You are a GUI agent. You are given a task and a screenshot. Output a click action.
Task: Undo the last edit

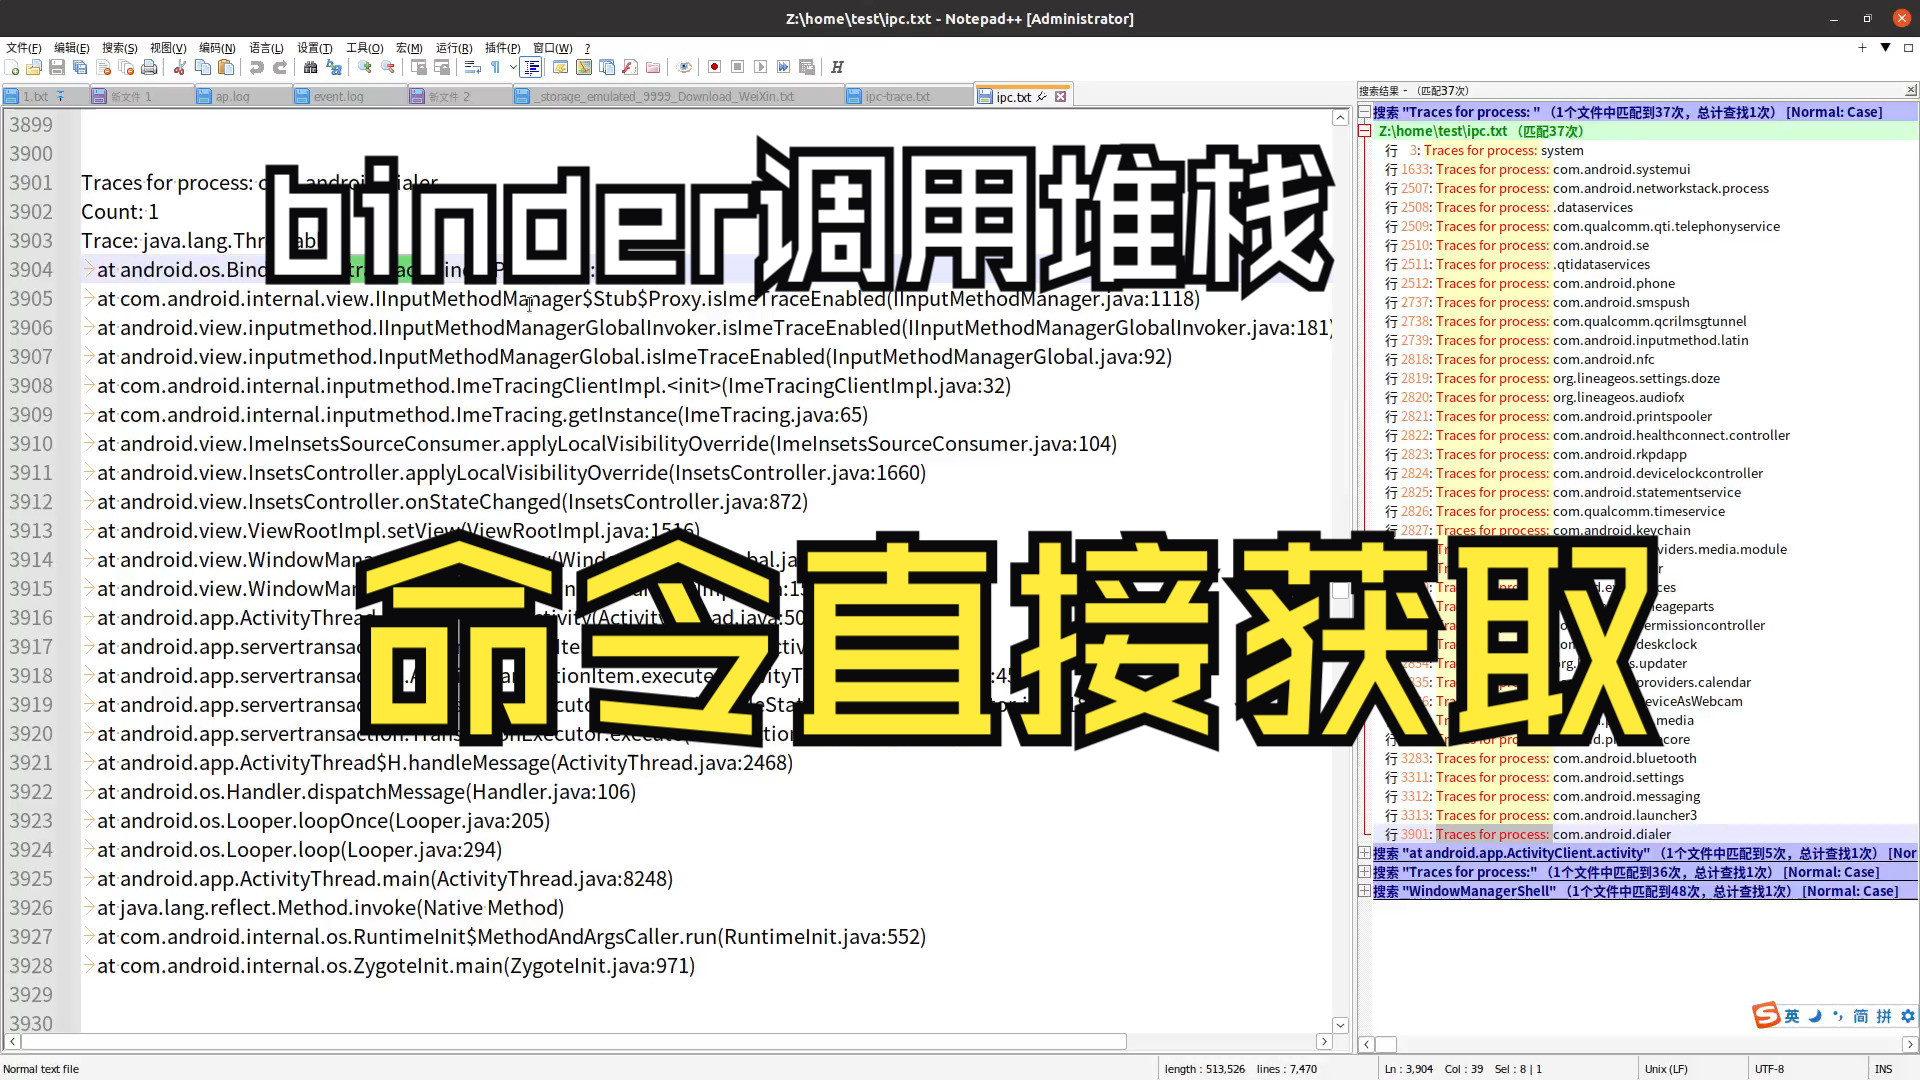[x=259, y=67]
